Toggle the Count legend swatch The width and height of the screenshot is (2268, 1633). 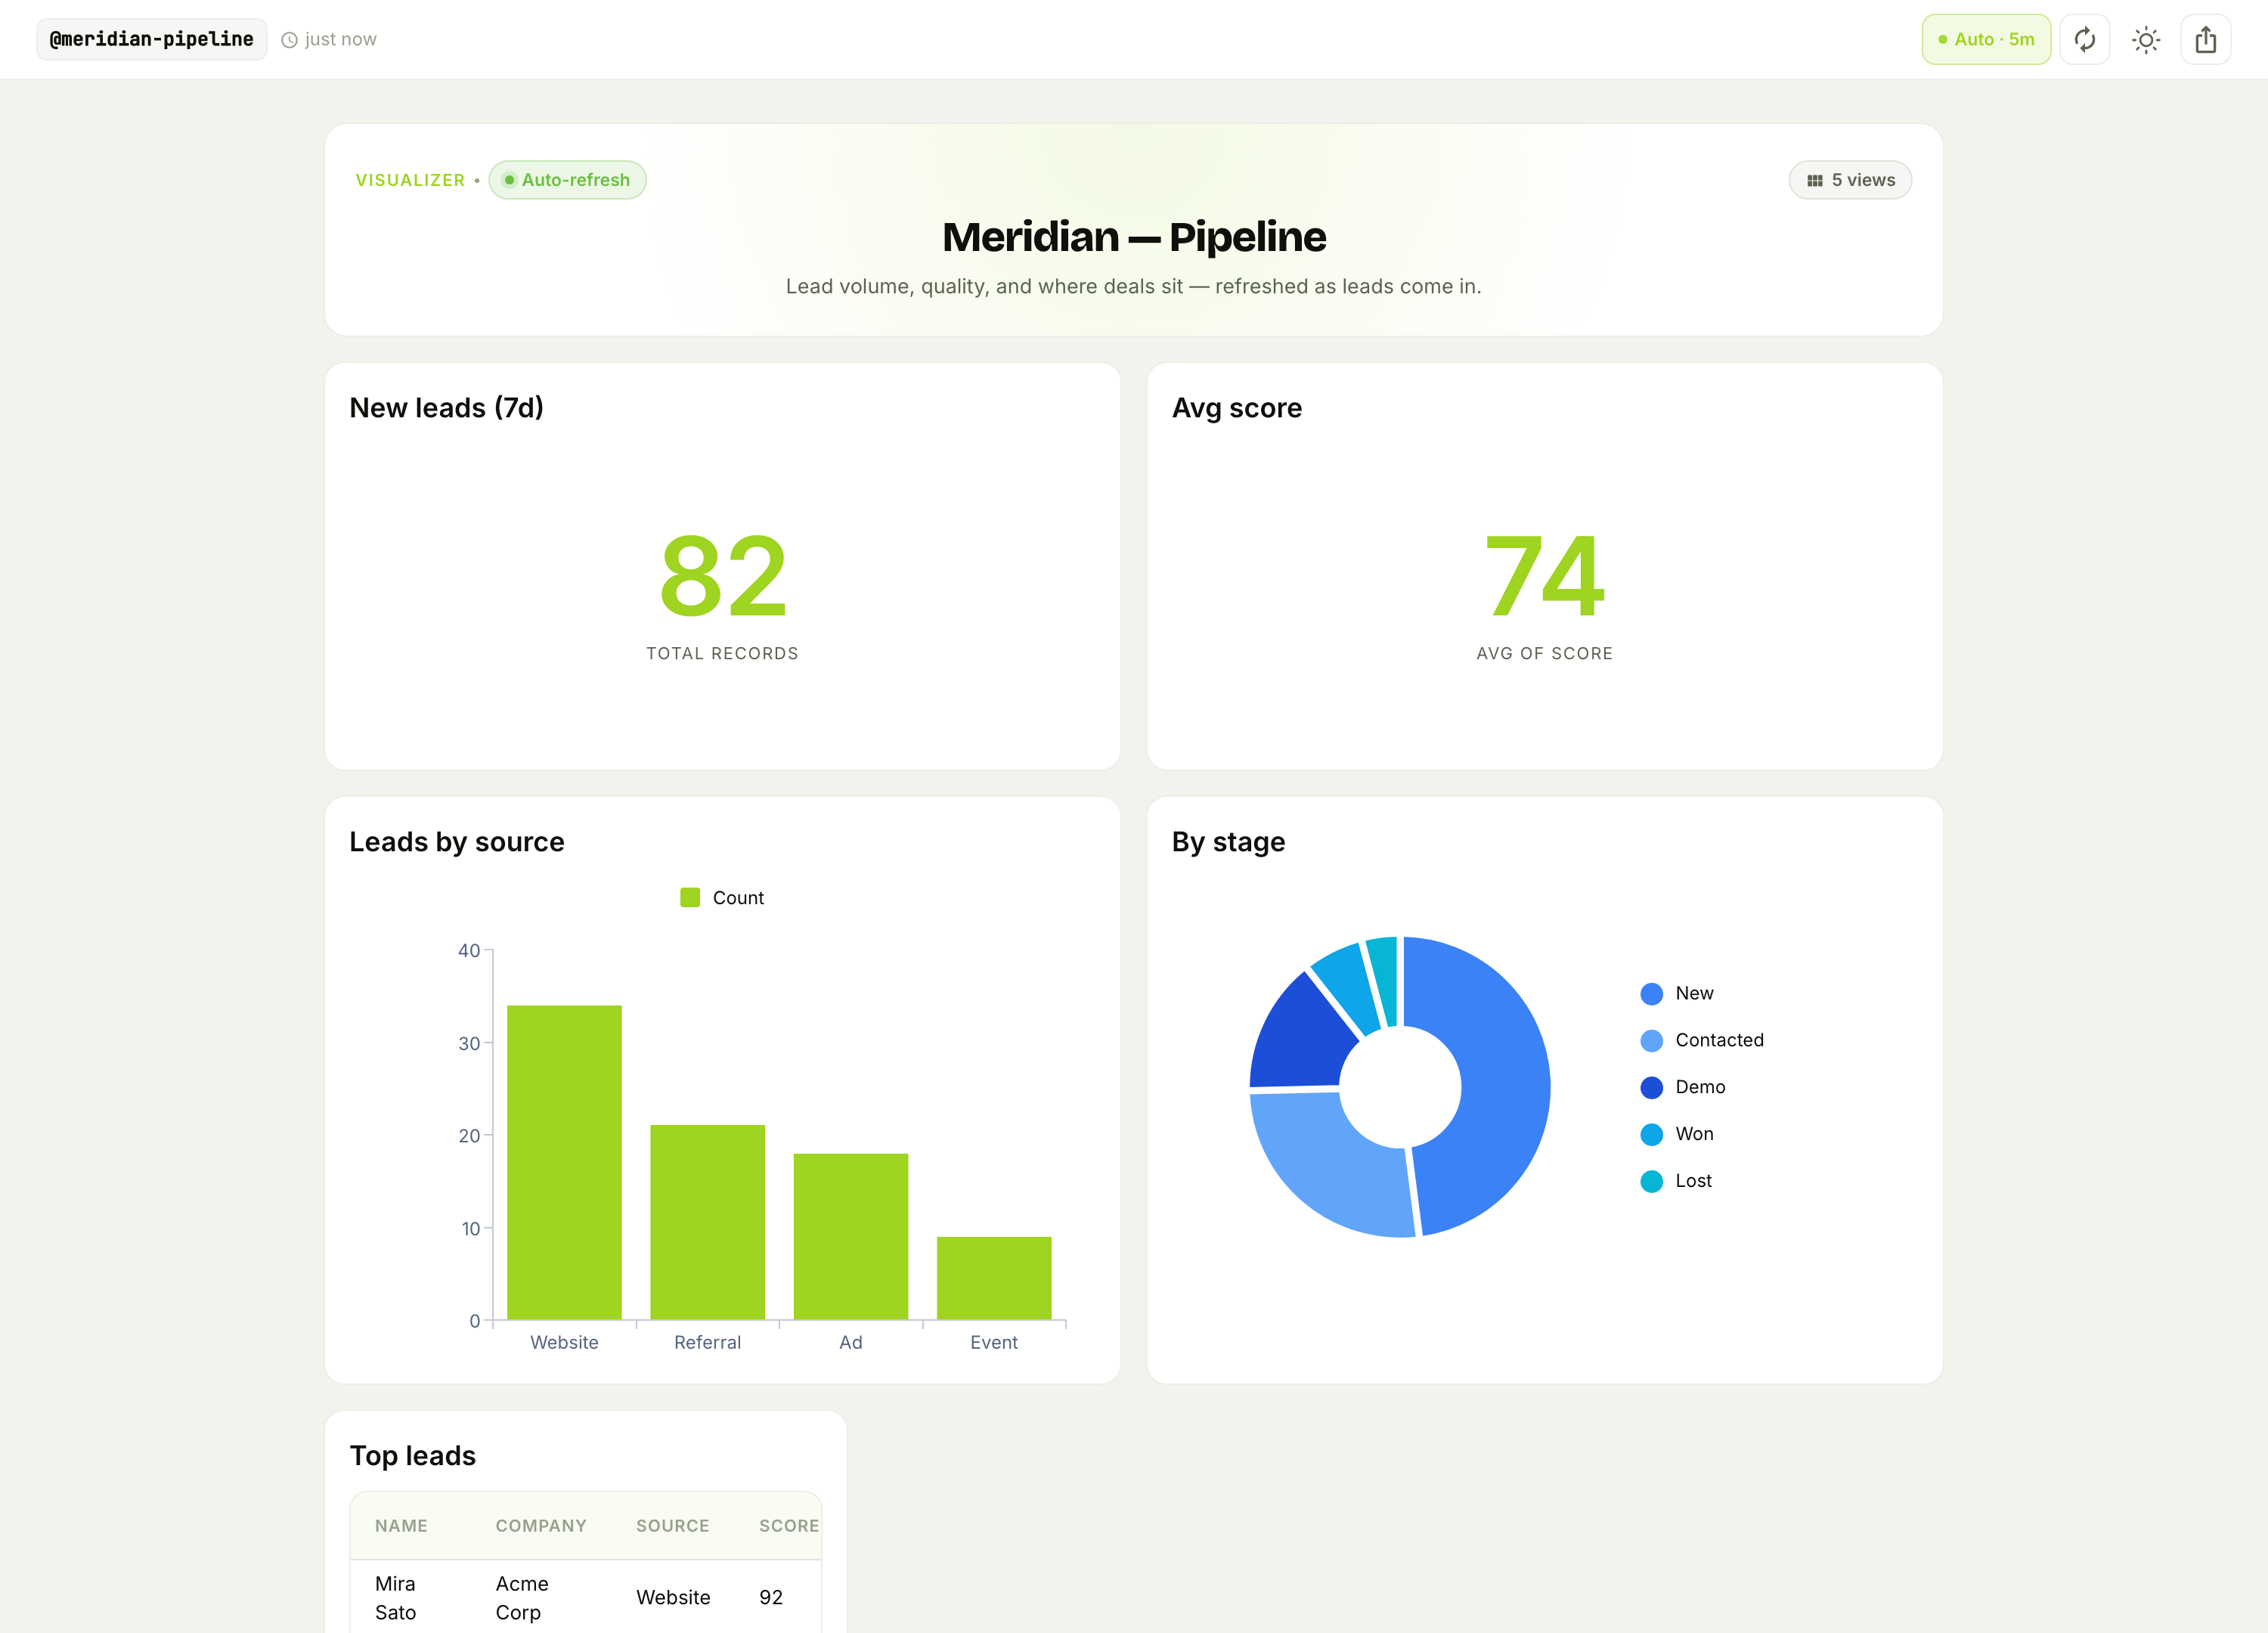tap(689, 897)
